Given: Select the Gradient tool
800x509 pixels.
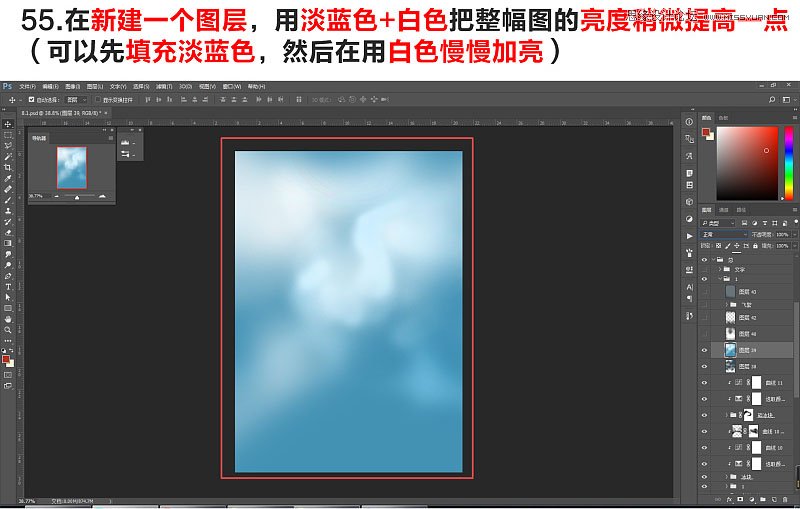Looking at the screenshot, I should click(x=8, y=243).
